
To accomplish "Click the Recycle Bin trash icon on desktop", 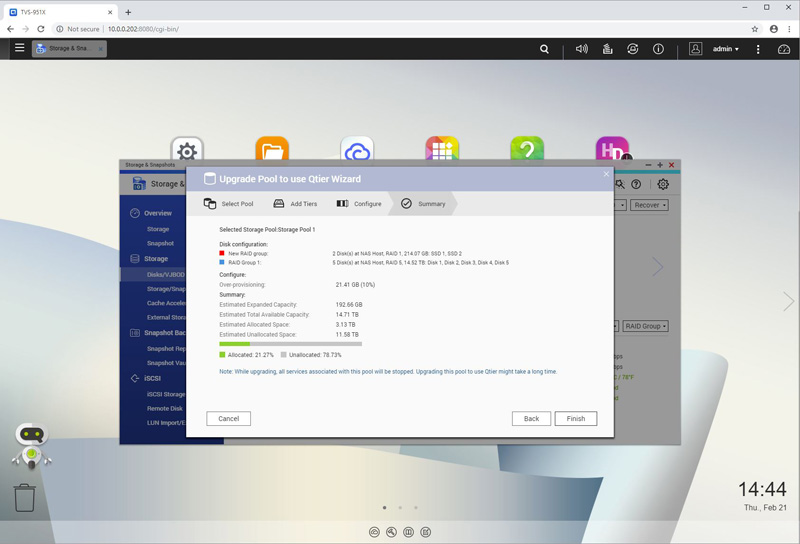I will [x=25, y=497].
